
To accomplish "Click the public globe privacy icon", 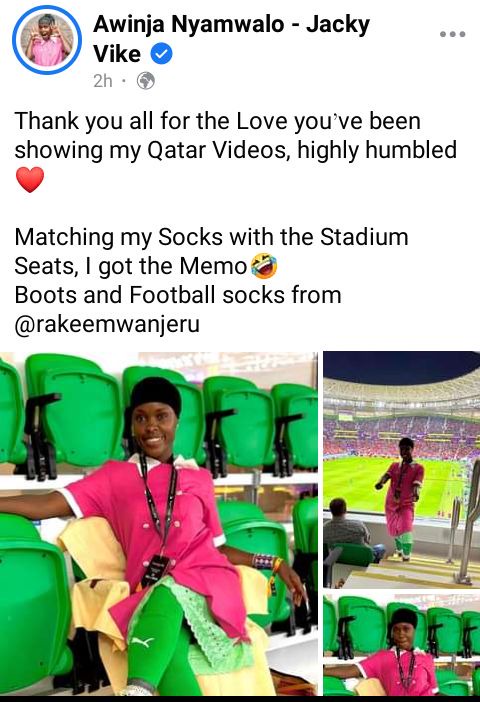I will [x=146, y=81].
